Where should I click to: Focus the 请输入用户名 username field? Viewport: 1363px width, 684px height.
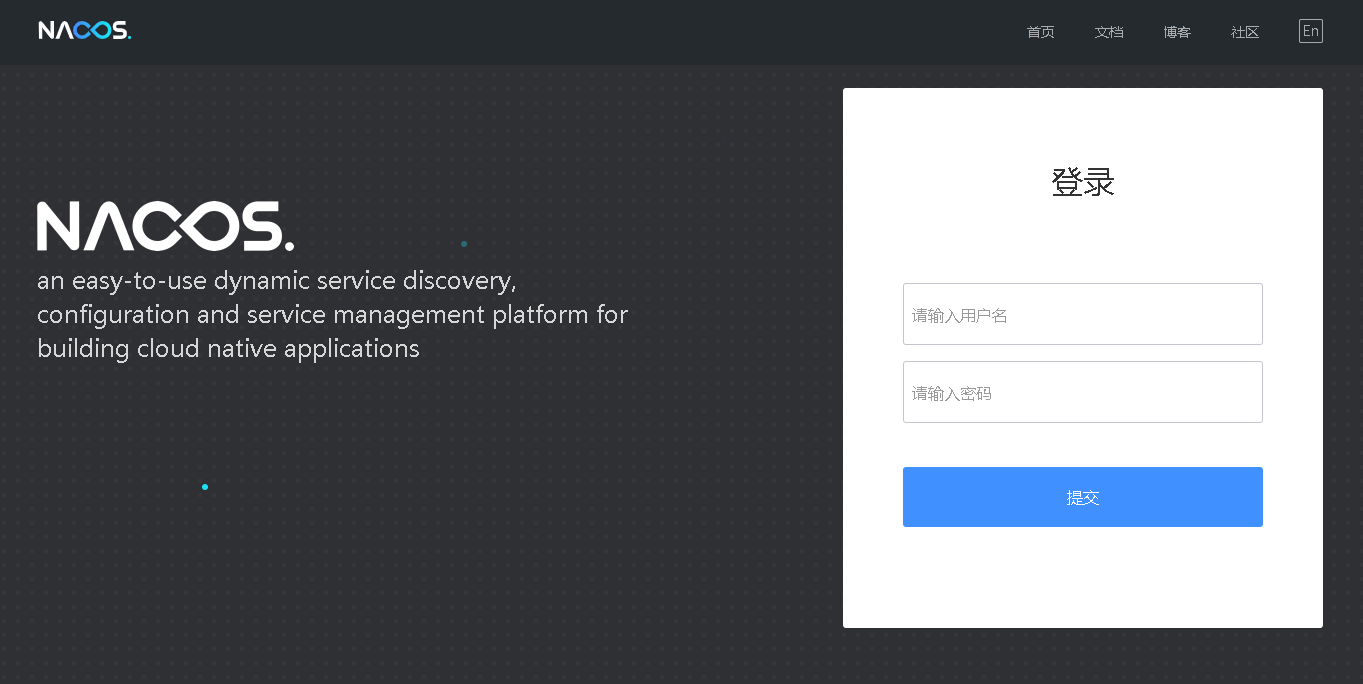[x=1083, y=314]
